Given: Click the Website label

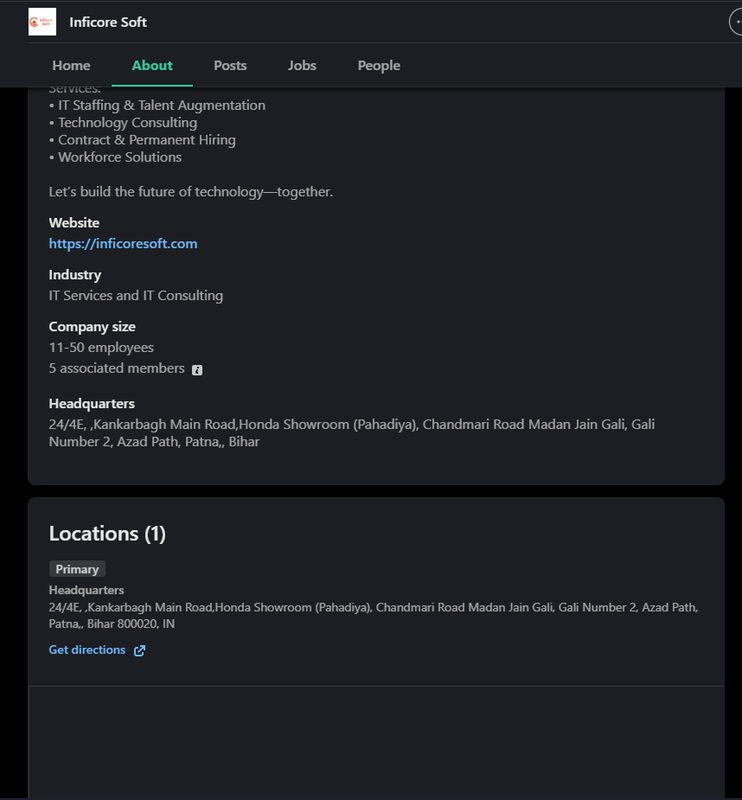Looking at the screenshot, I should pos(74,222).
